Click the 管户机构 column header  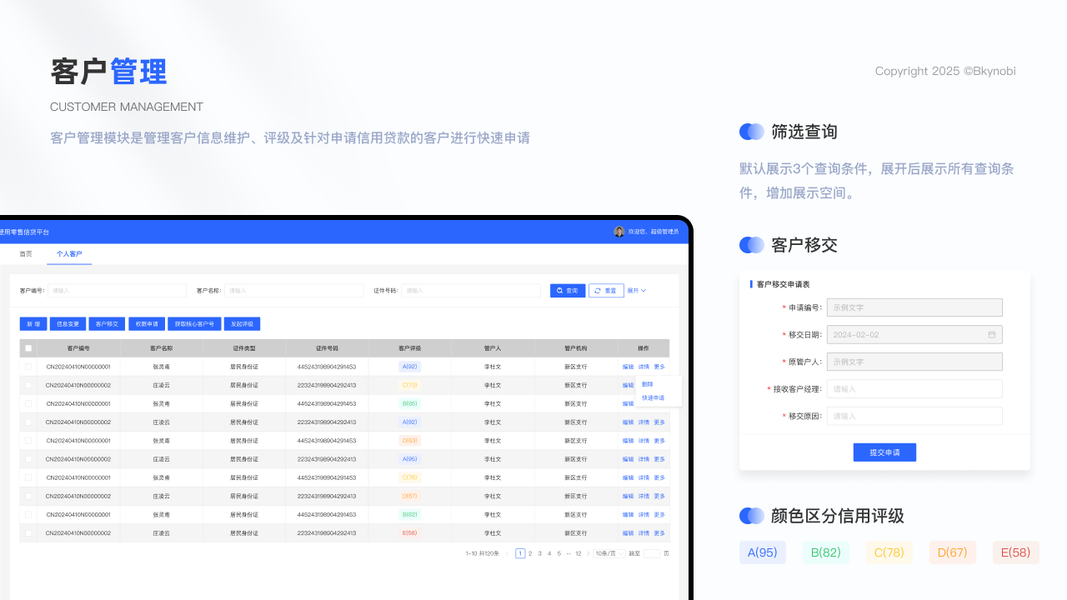[576, 348]
